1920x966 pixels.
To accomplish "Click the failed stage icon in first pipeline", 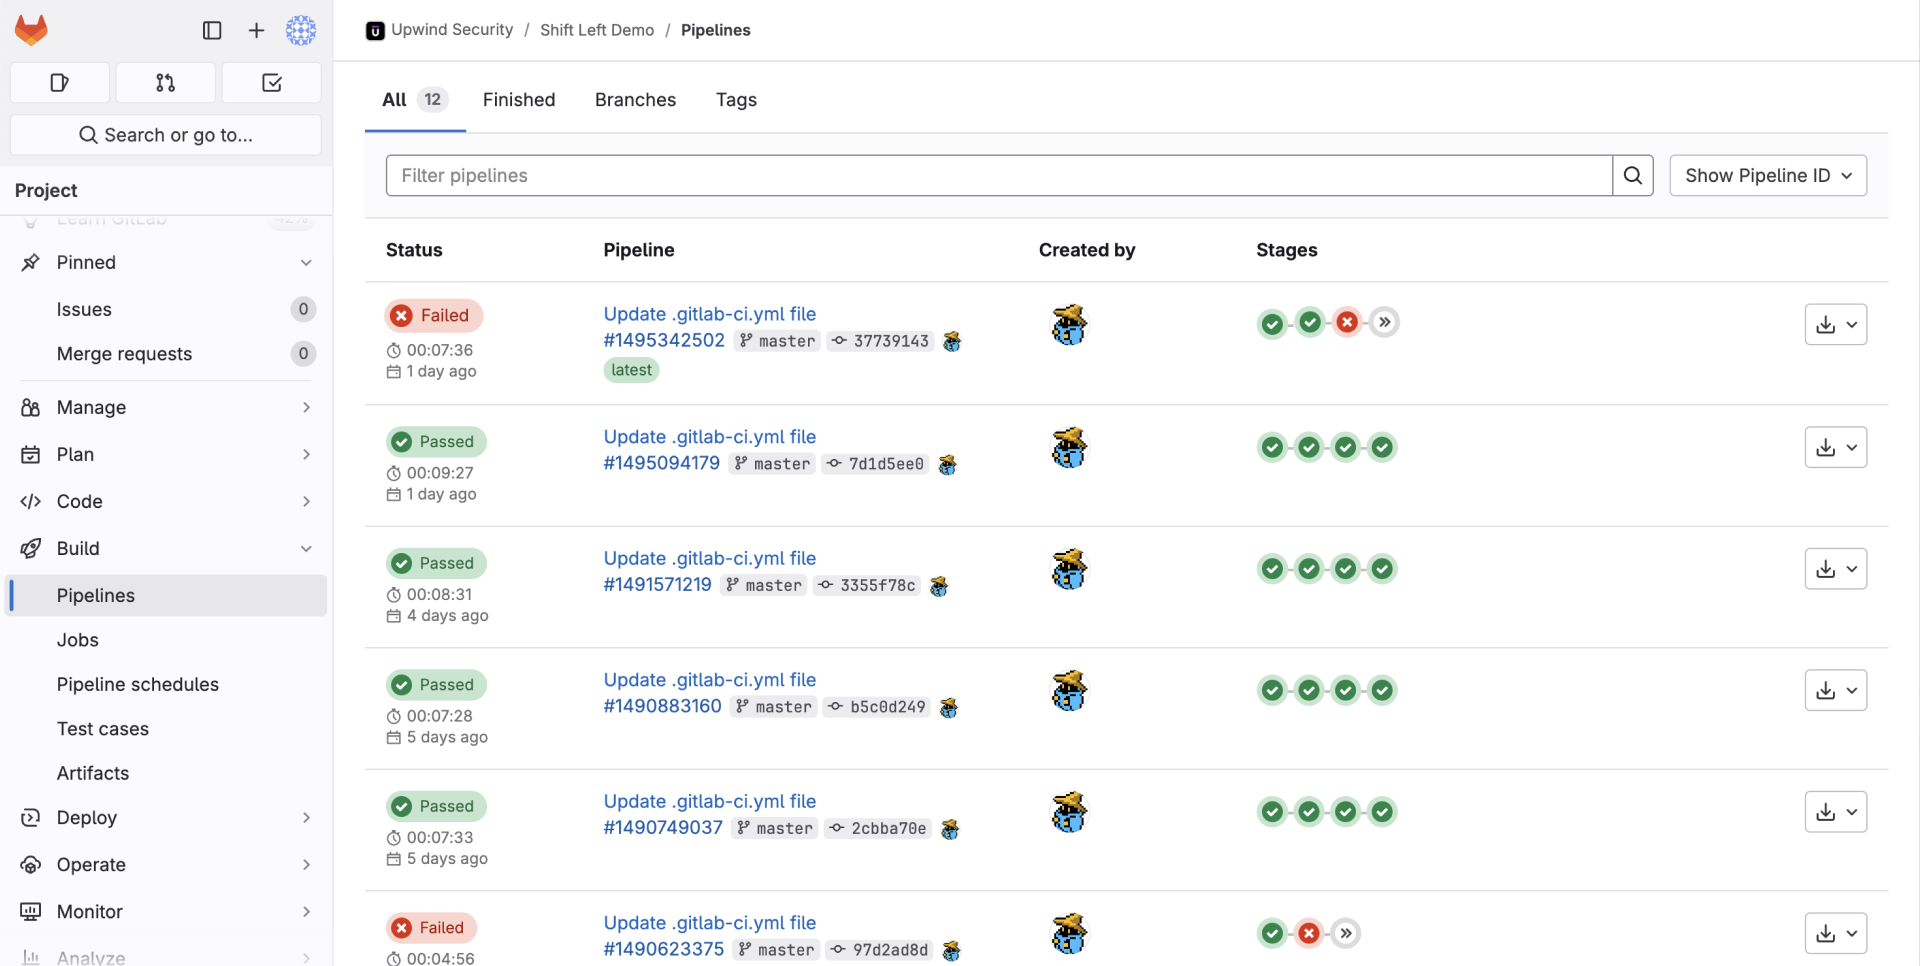I will pos(1347,322).
